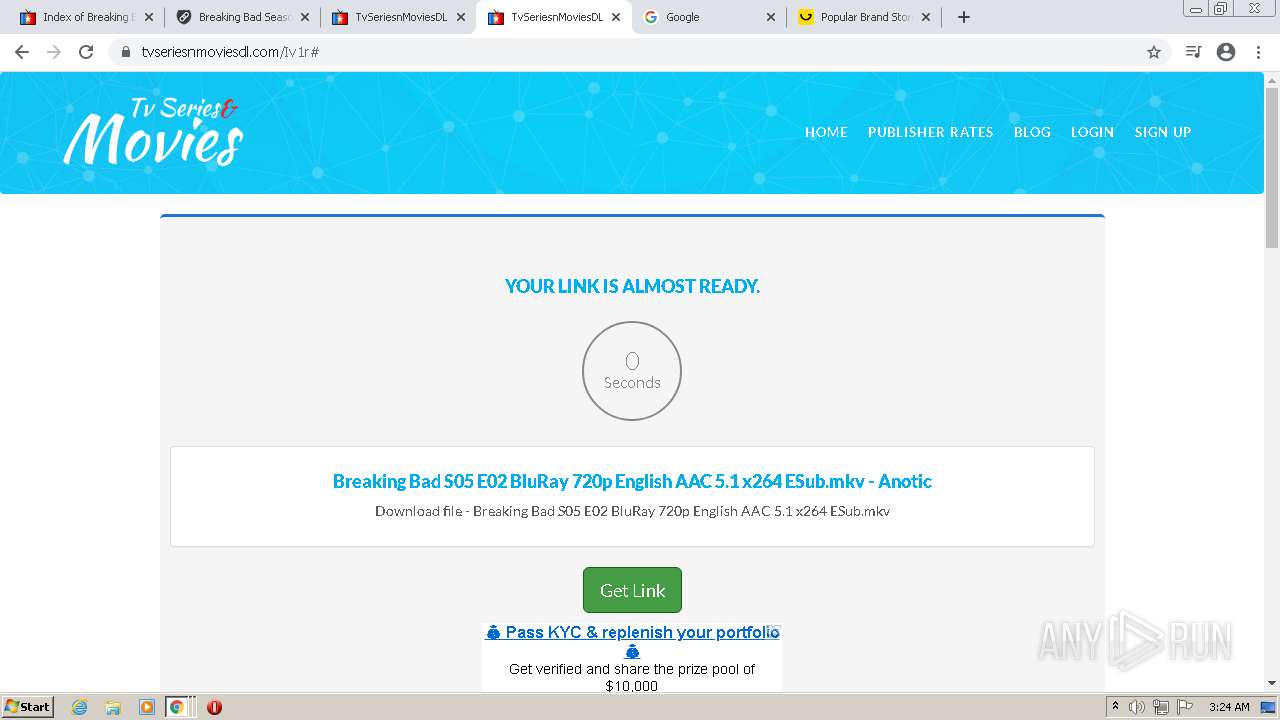Image resolution: width=1280 pixels, height=720 pixels.
Task: Bookmark this page with the star icon
Action: pyautogui.click(x=1154, y=52)
